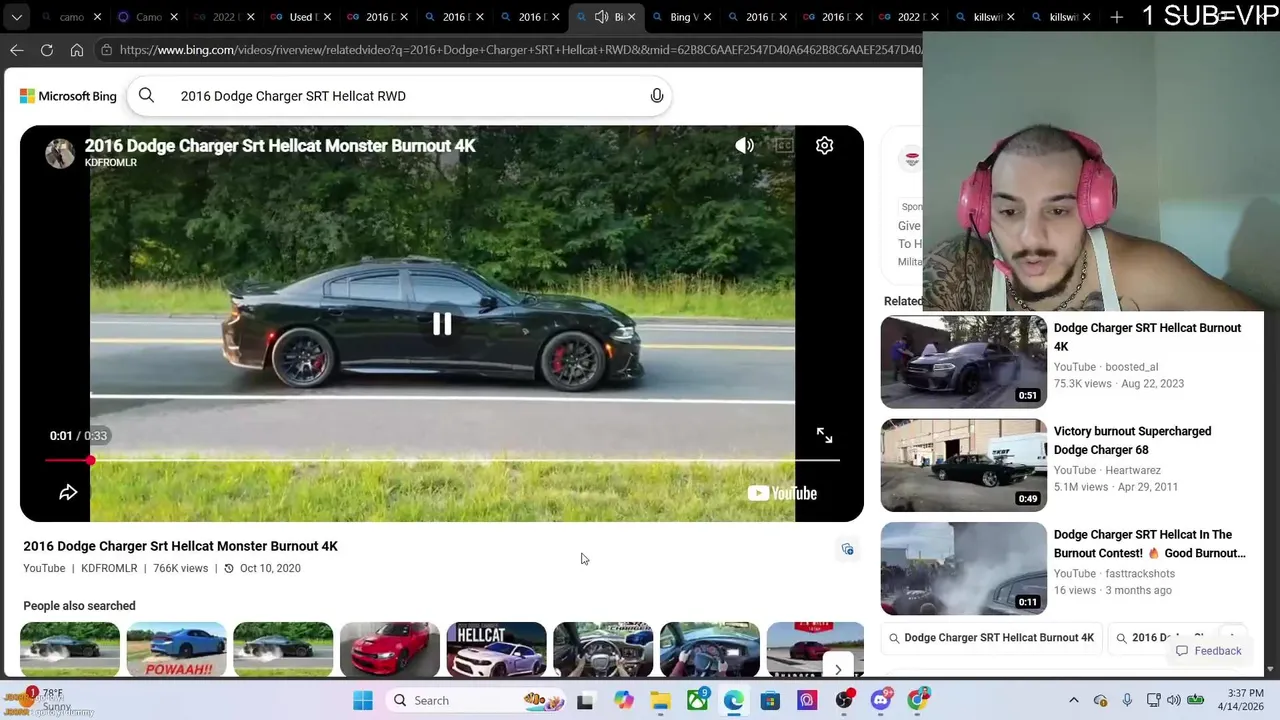This screenshot has width=1280, height=720.
Task: Open the Feedback button
Action: [x=1208, y=651]
